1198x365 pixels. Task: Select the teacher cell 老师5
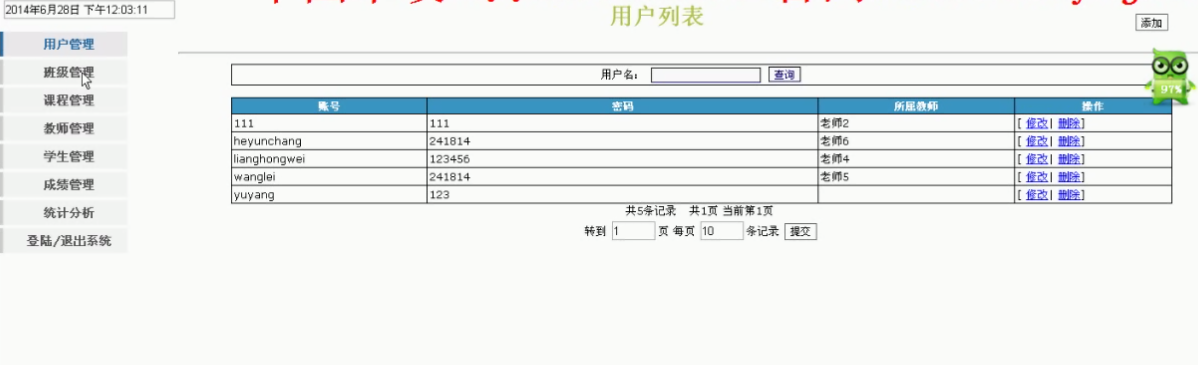pos(916,176)
